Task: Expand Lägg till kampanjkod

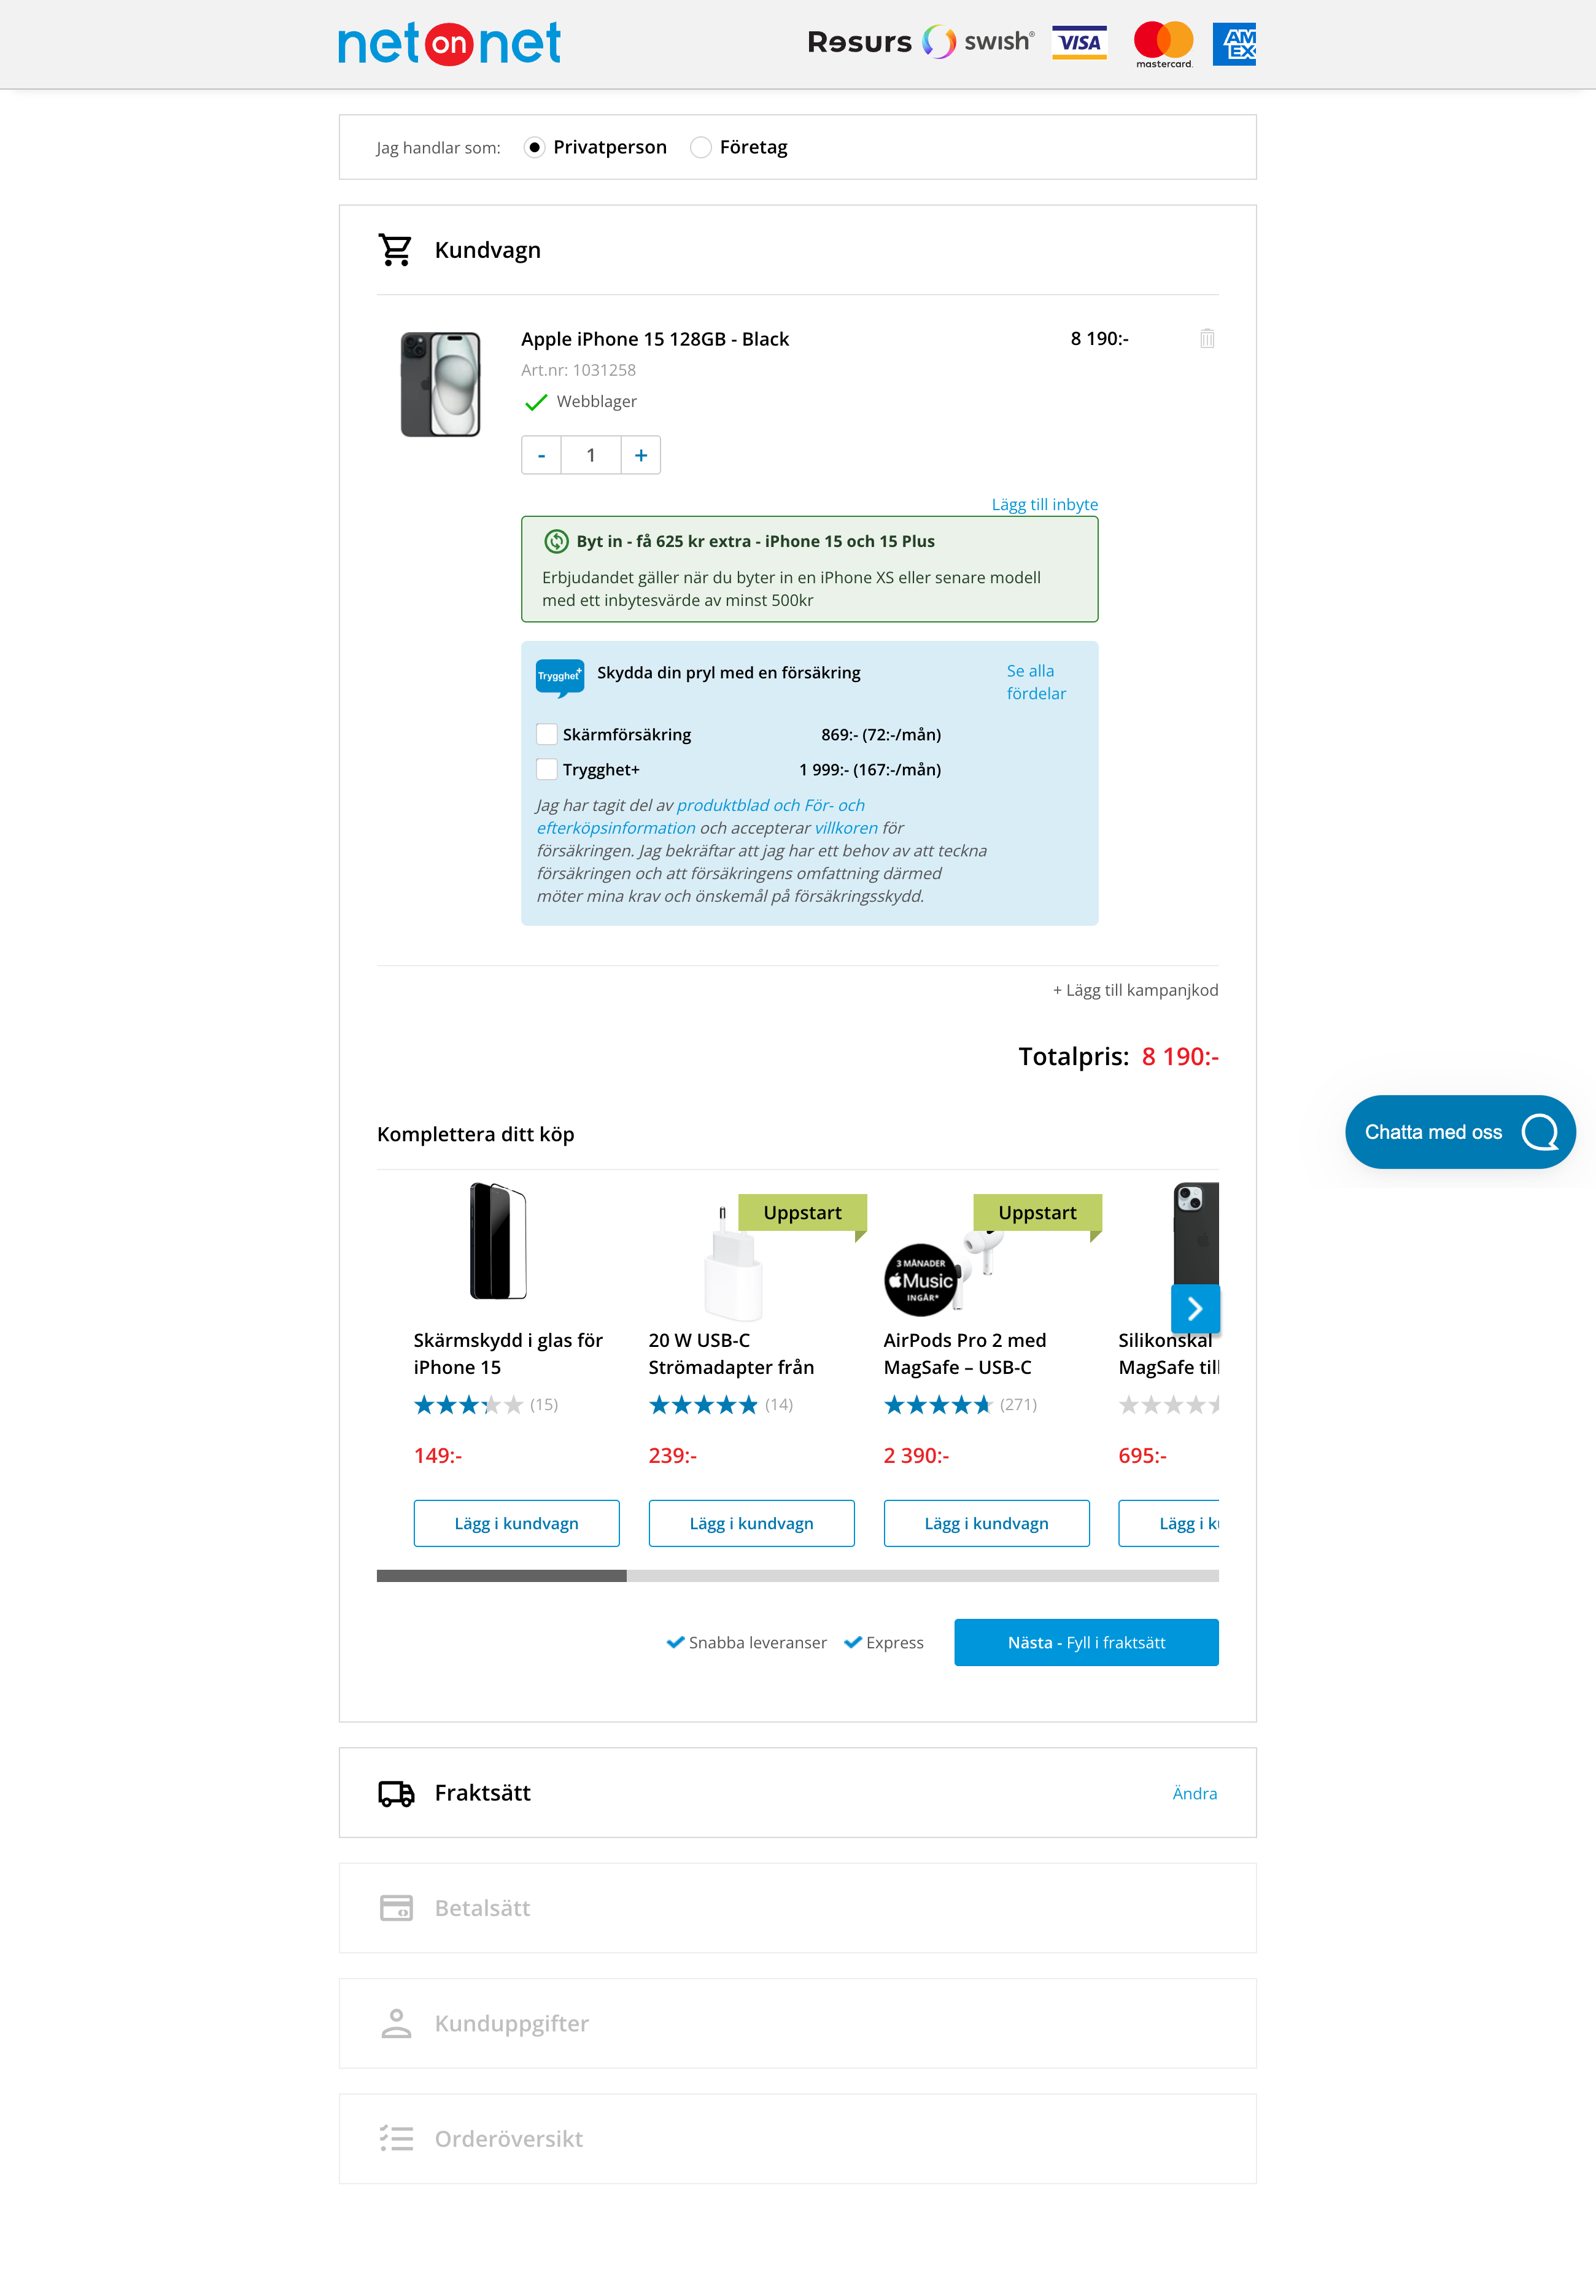Action: [x=1136, y=990]
